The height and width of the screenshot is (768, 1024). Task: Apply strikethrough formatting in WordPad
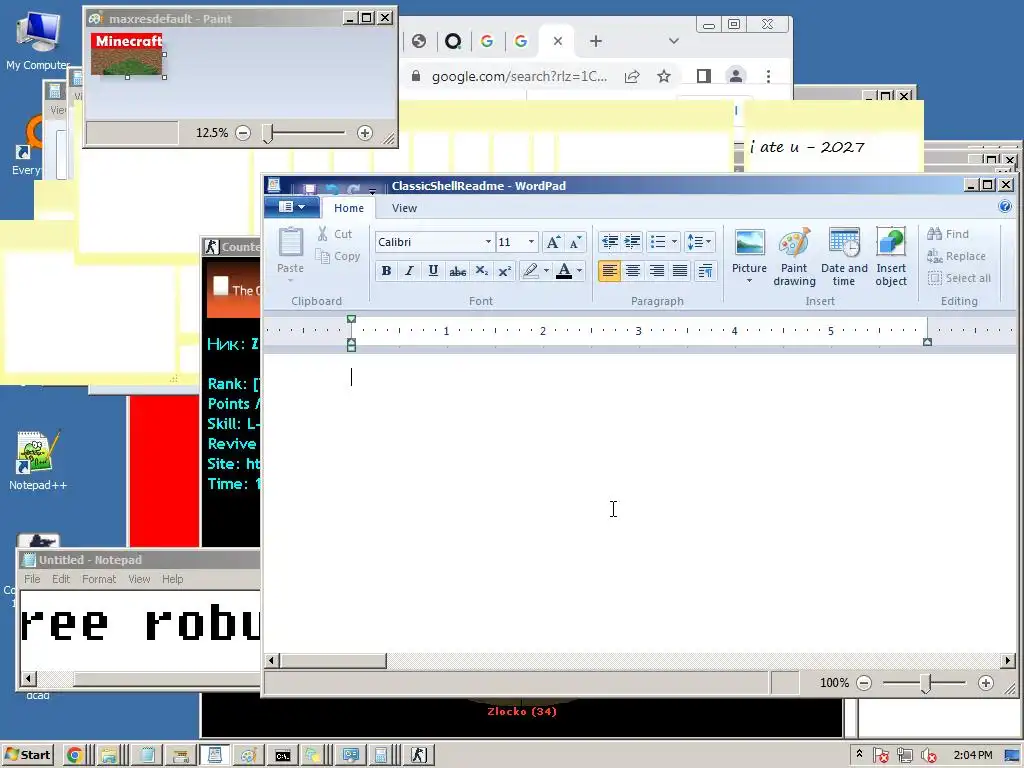click(x=458, y=271)
